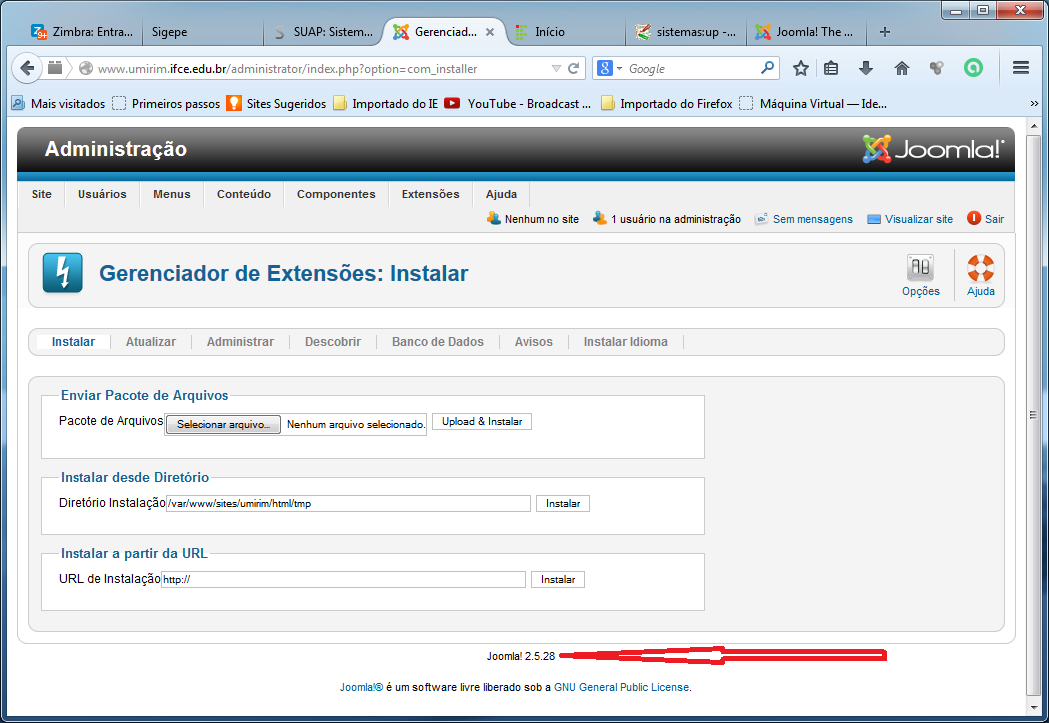This screenshot has height=723, width=1049.
Task: Click the Opções toolbar icon
Action: tap(921, 276)
